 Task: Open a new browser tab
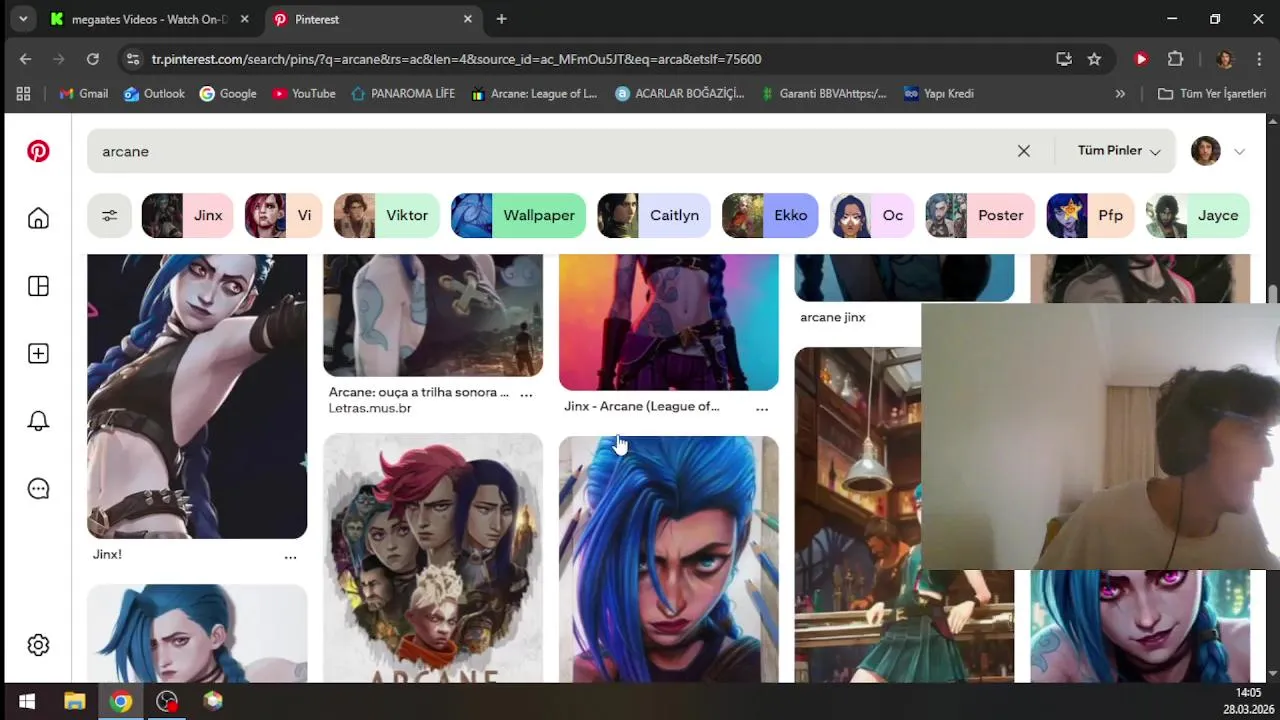point(501,19)
